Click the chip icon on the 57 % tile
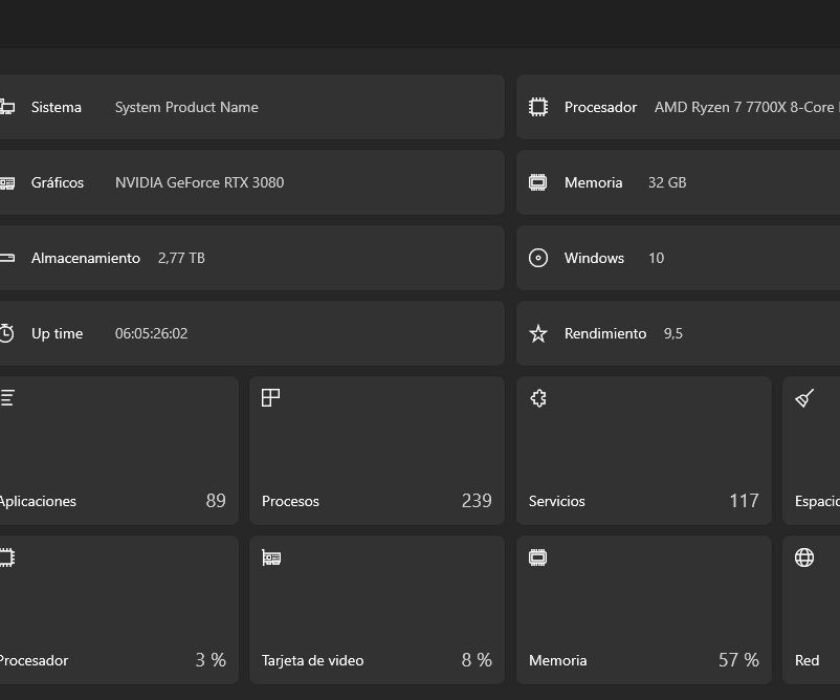 click(x=538, y=558)
